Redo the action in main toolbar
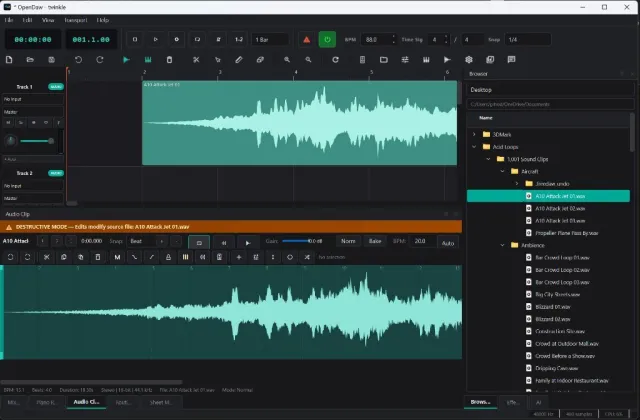The width and height of the screenshot is (640, 420). tap(100, 60)
